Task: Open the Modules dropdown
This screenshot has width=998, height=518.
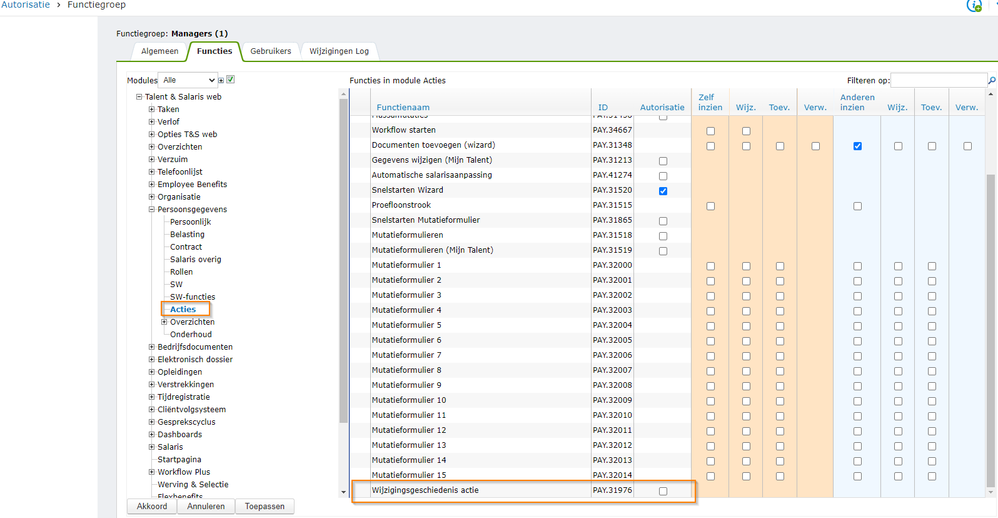Action: (x=189, y=80)
